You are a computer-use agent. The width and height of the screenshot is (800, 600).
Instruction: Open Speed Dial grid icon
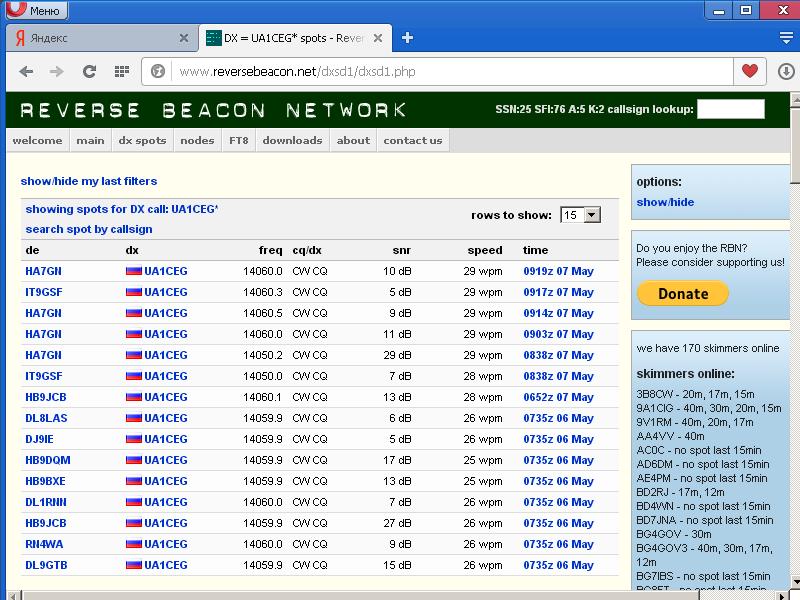[121, 71]
